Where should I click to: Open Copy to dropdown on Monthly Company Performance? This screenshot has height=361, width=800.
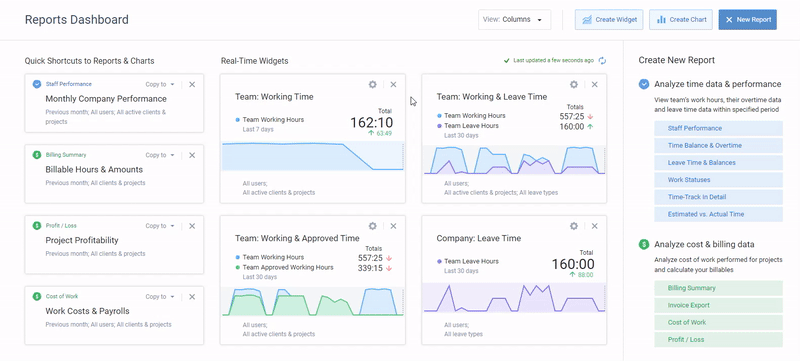(x=160, y=85)
